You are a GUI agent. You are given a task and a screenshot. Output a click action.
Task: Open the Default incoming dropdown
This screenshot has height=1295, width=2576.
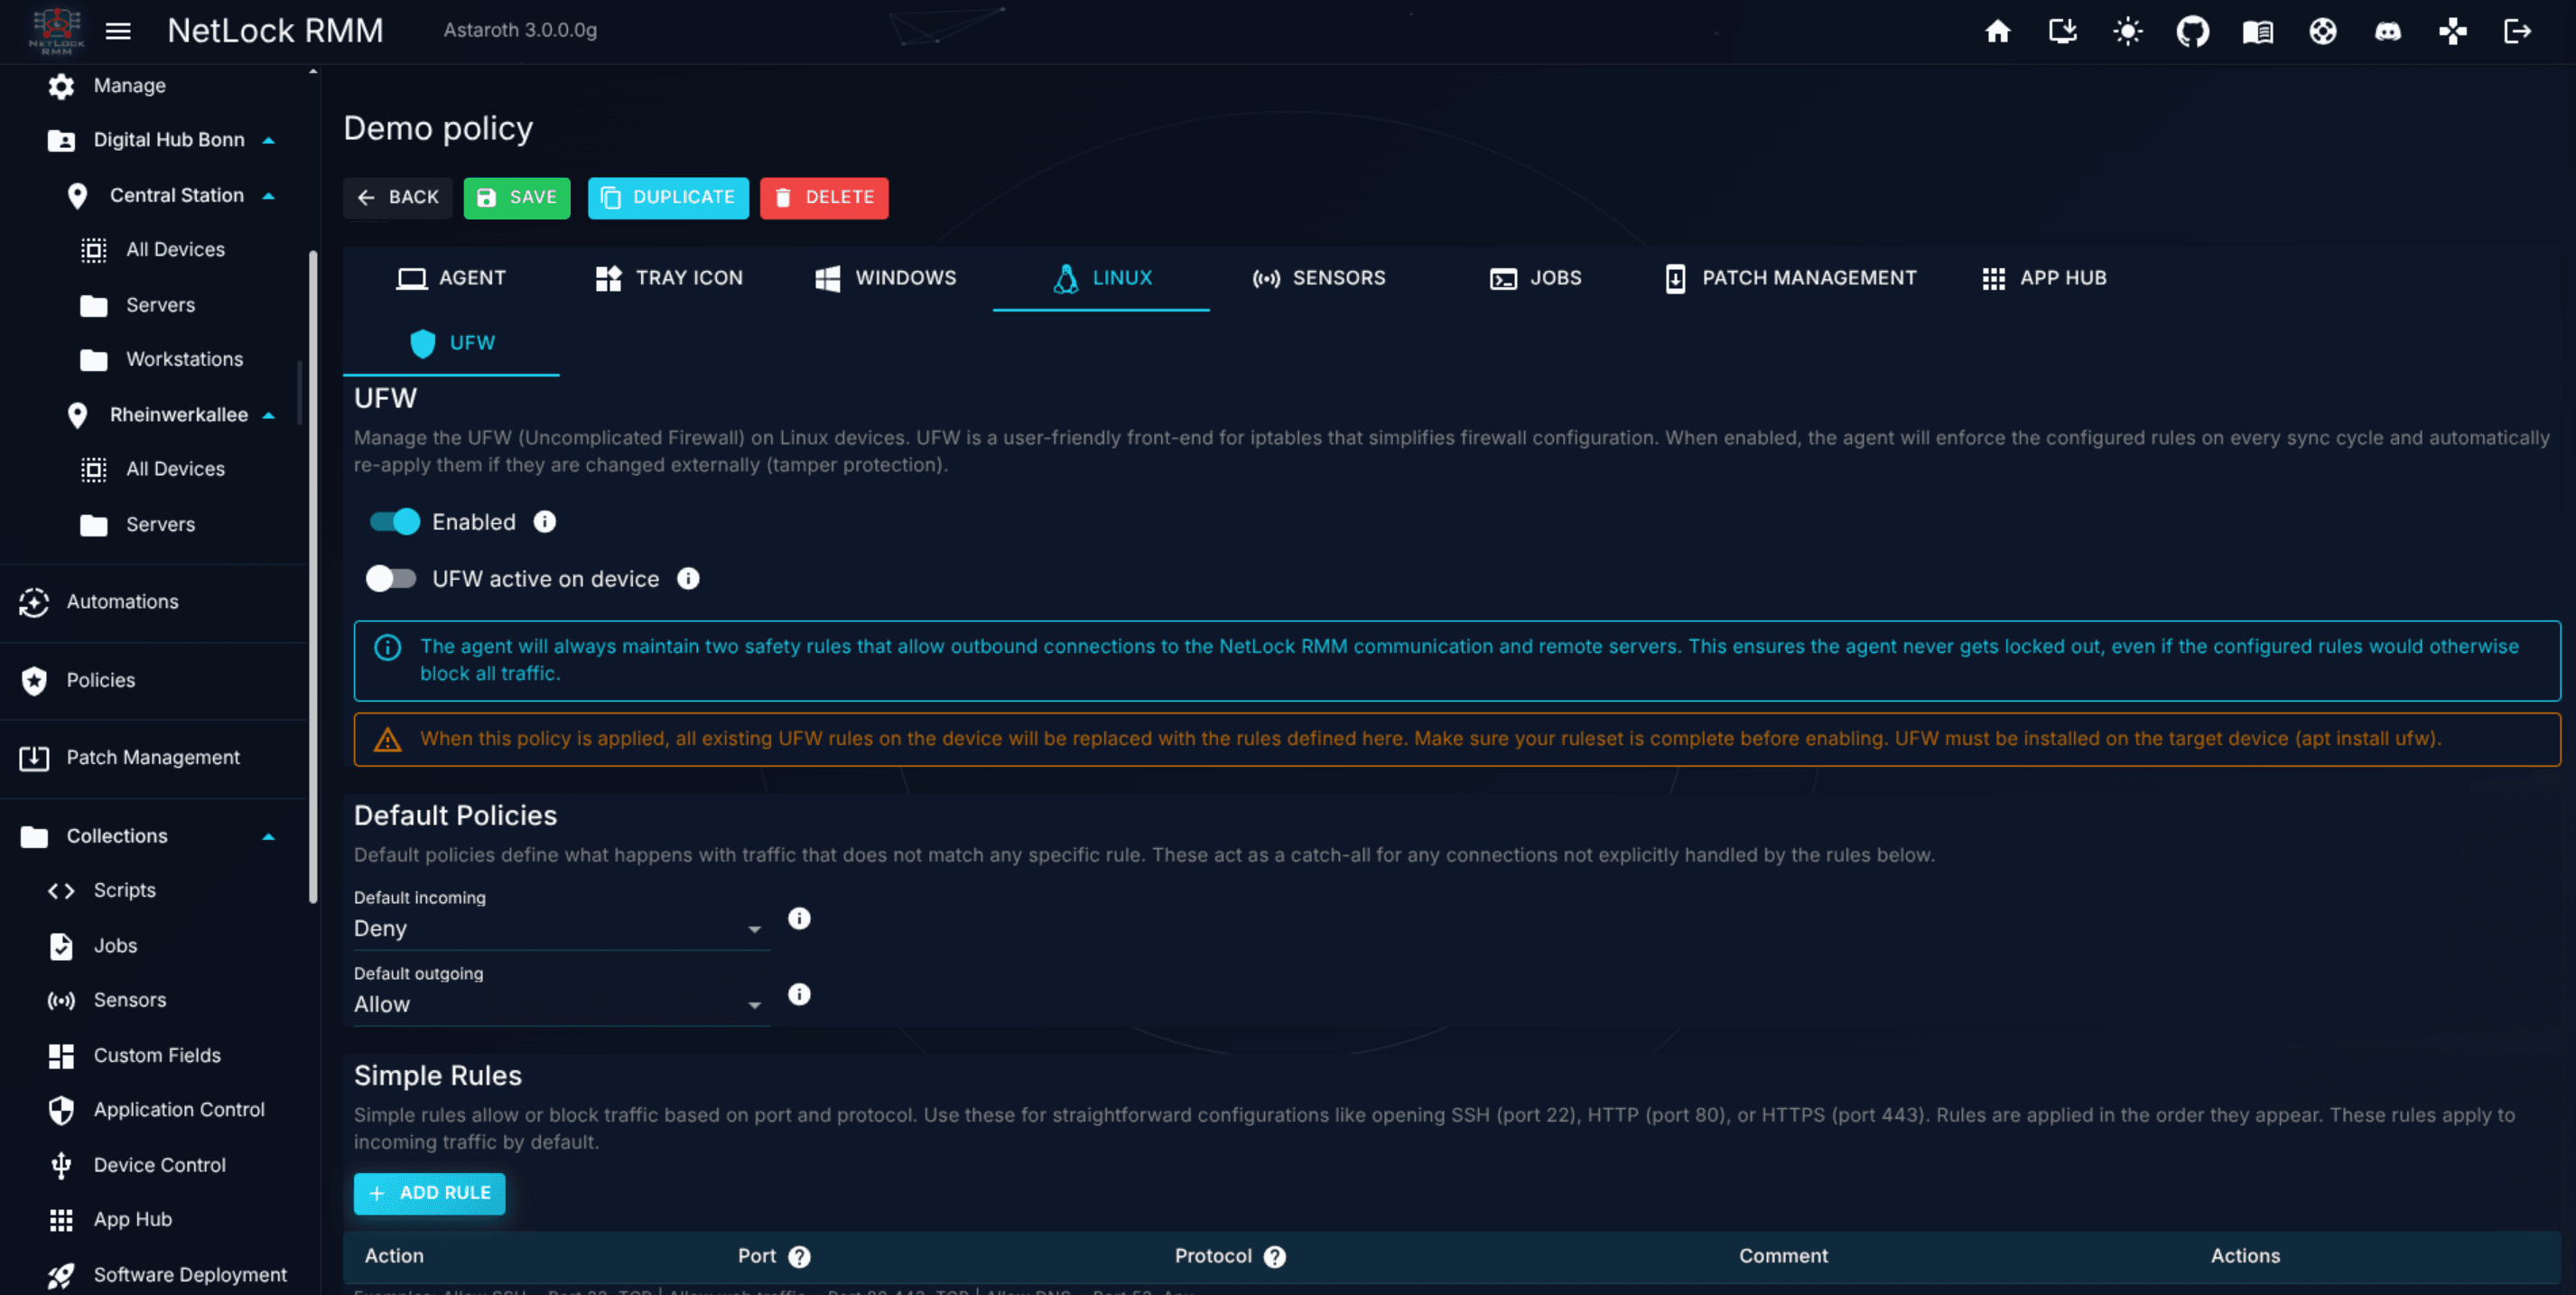[560, 929]
